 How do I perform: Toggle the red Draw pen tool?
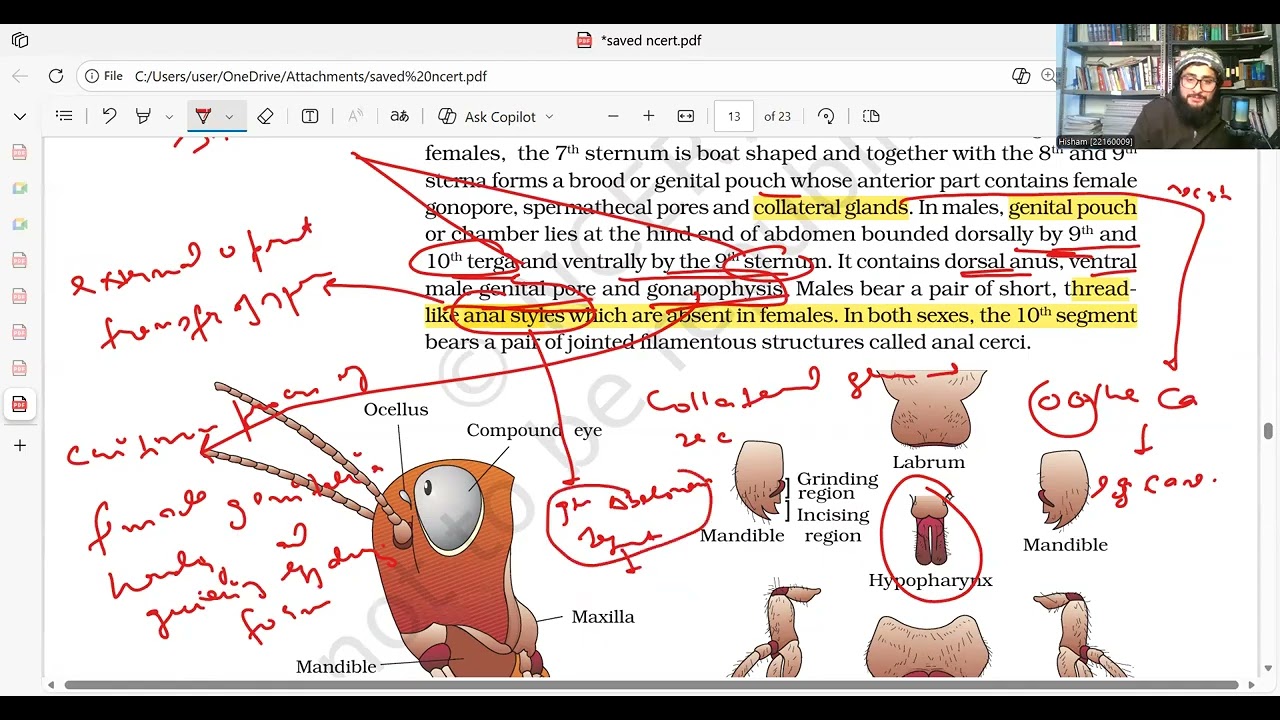pyautogui.click(x=203, y=116)
